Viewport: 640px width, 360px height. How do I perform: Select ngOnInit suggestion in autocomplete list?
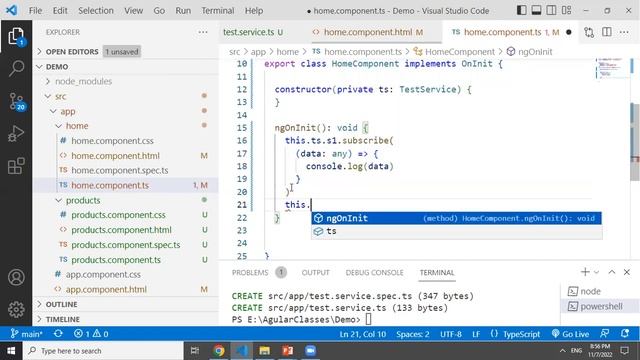456,218
